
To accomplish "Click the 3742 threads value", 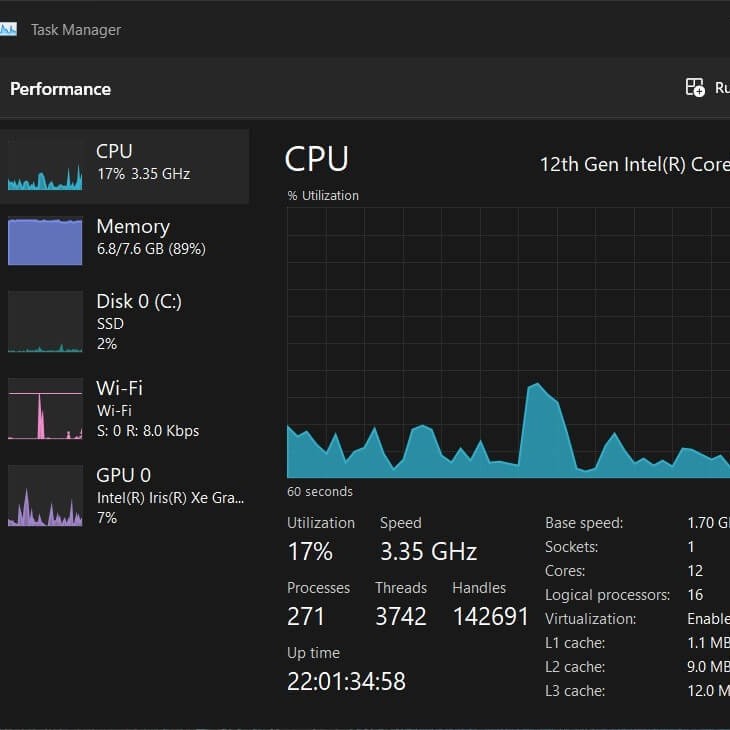I will point(401,616).
